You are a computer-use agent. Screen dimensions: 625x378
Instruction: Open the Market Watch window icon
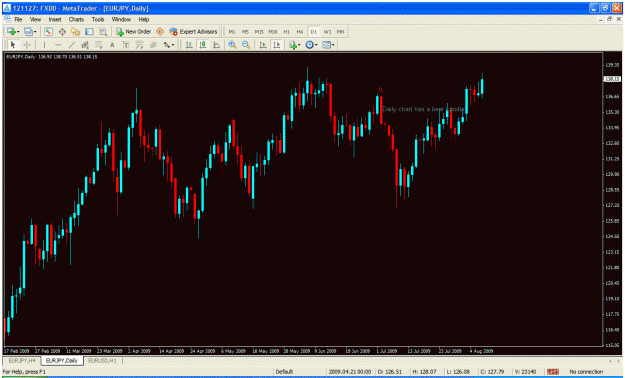pos(48,32)
